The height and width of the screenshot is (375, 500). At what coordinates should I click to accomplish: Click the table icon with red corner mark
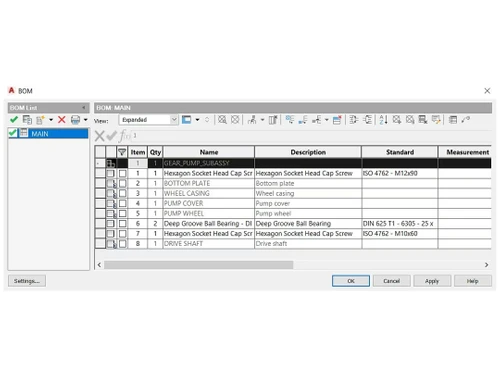337,120
